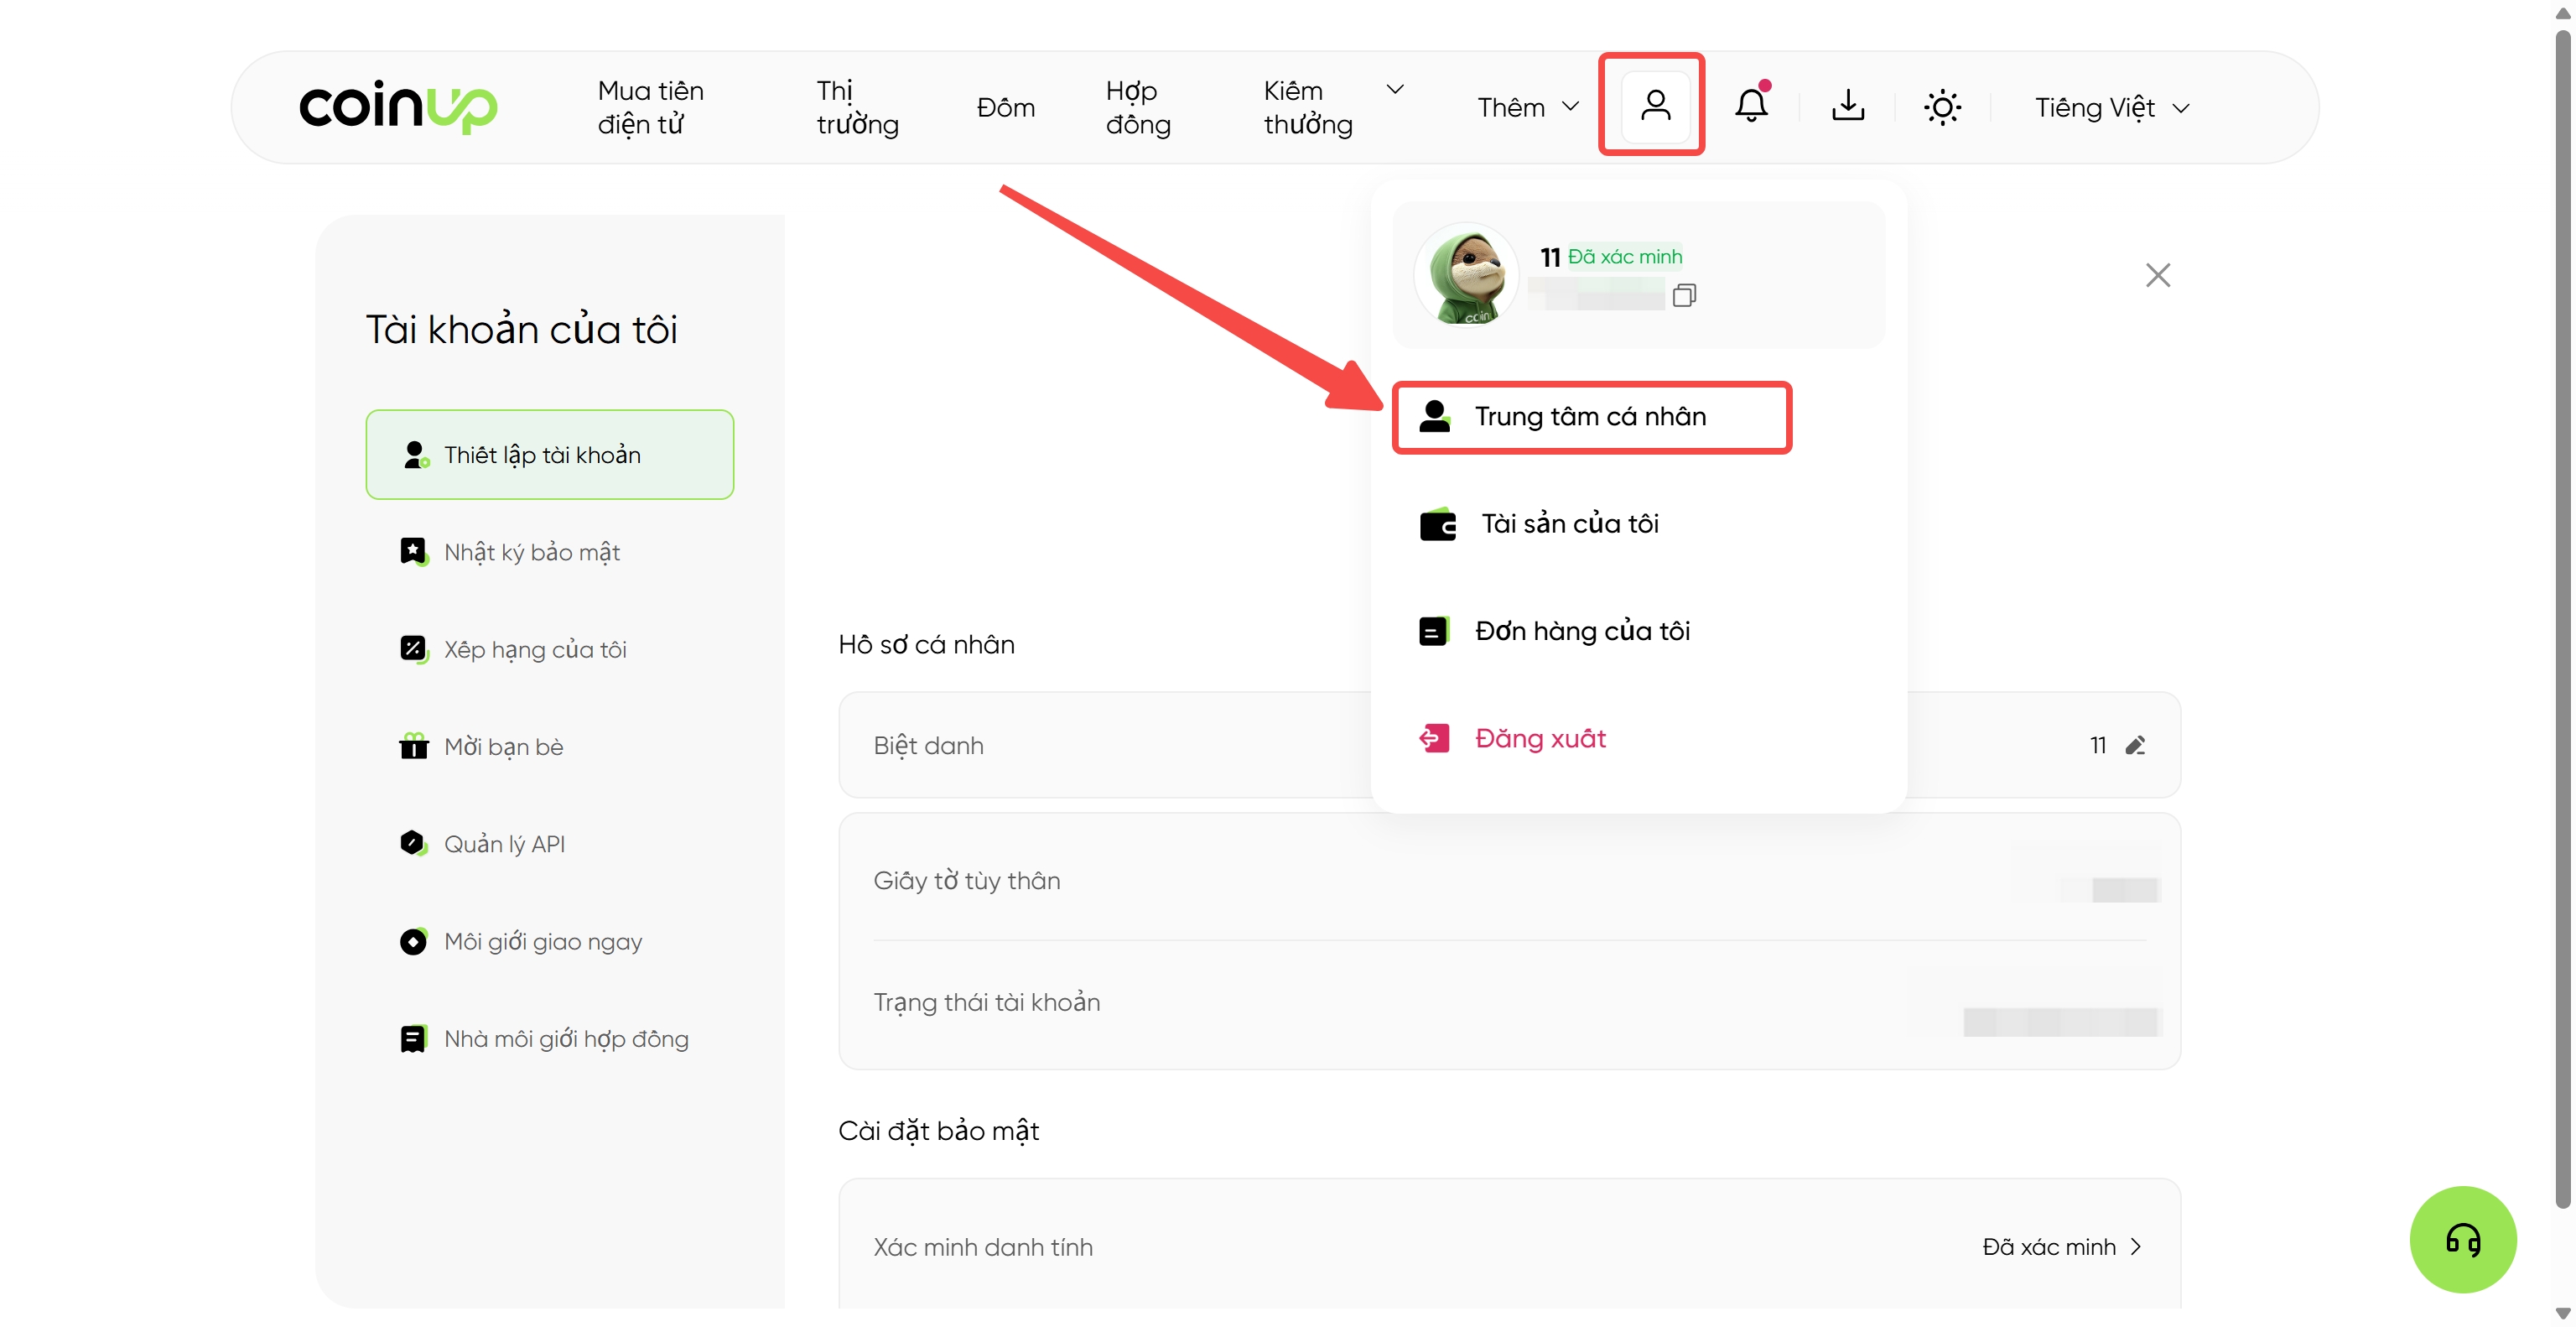Open Thị trường menu item

(x=857, y=107)
